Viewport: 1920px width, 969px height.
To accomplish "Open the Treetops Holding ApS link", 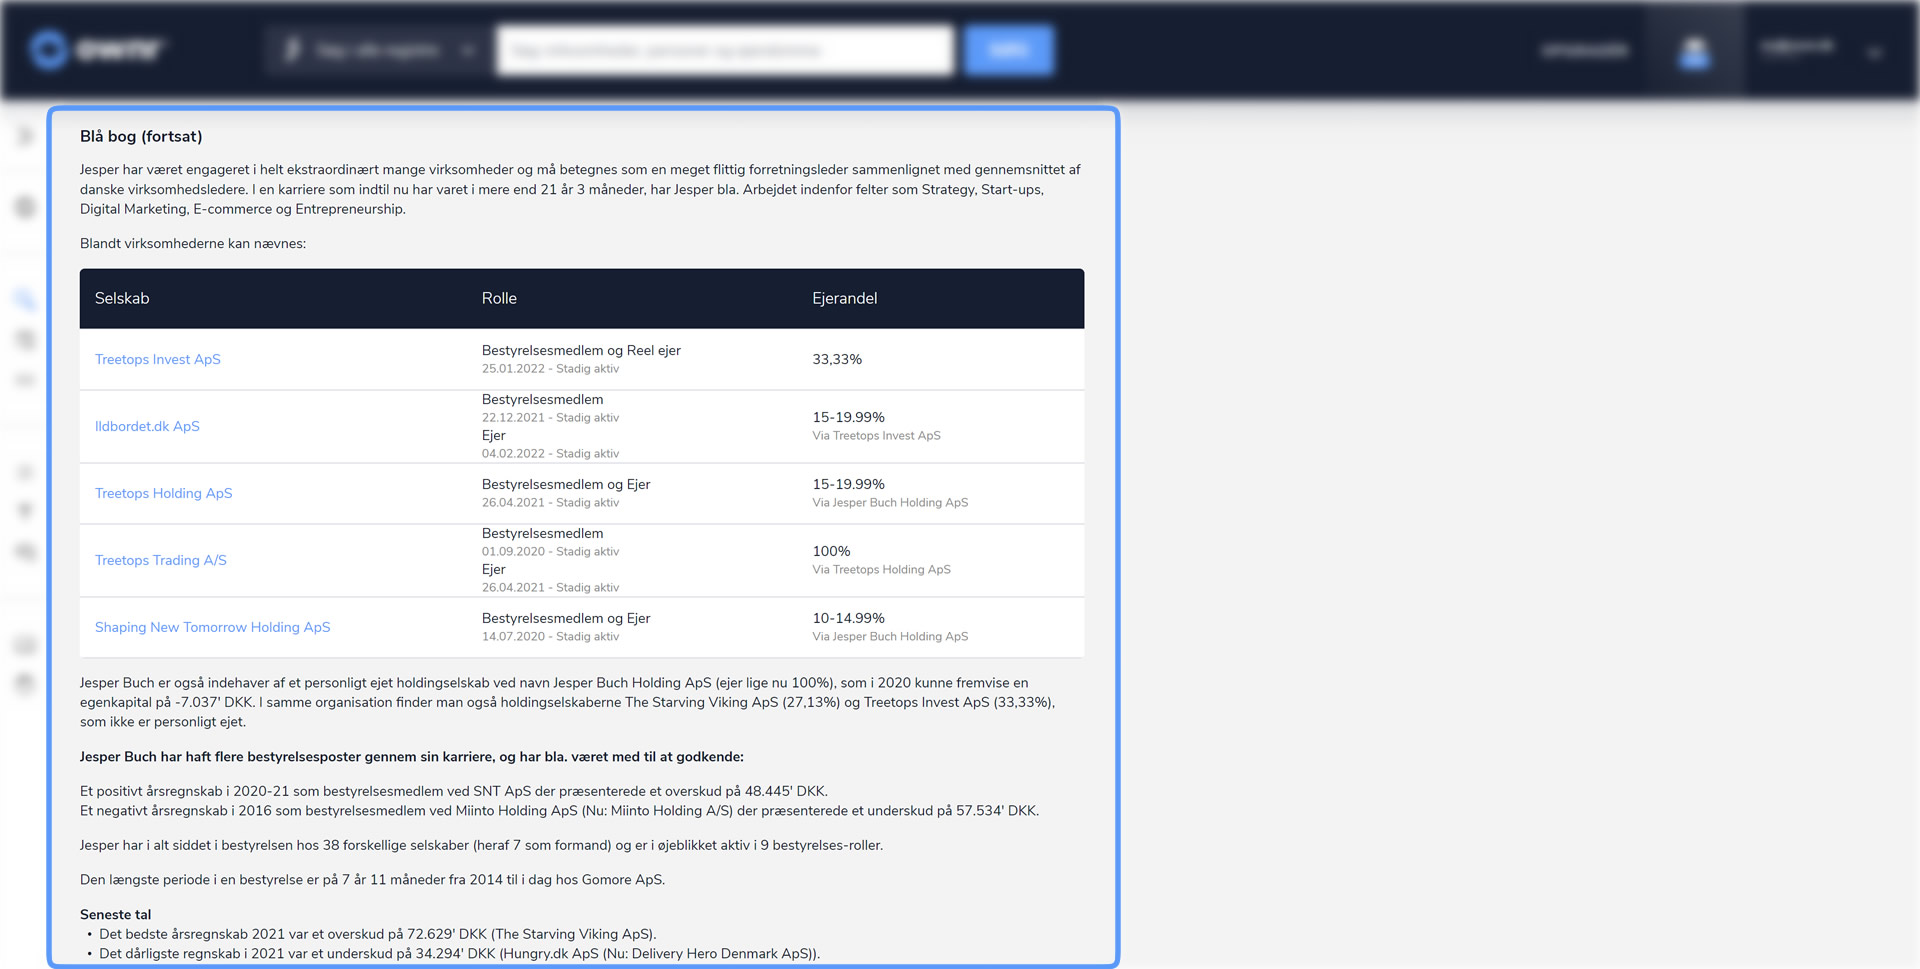I will 164,493.
